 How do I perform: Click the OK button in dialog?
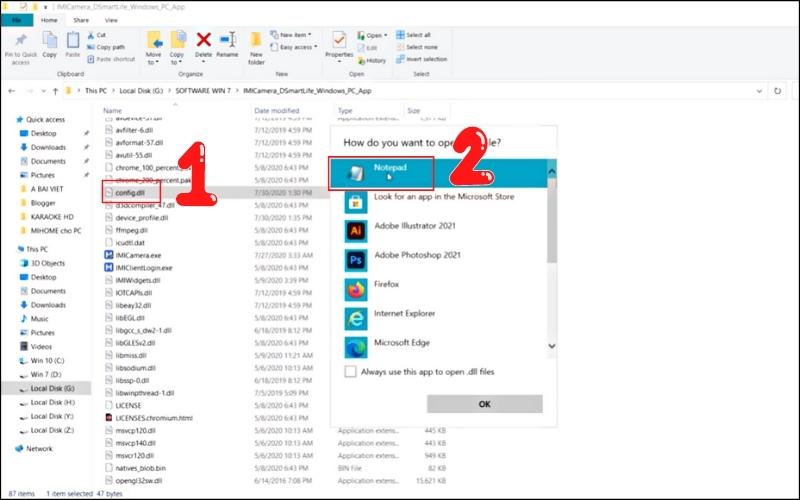point(485,404)
